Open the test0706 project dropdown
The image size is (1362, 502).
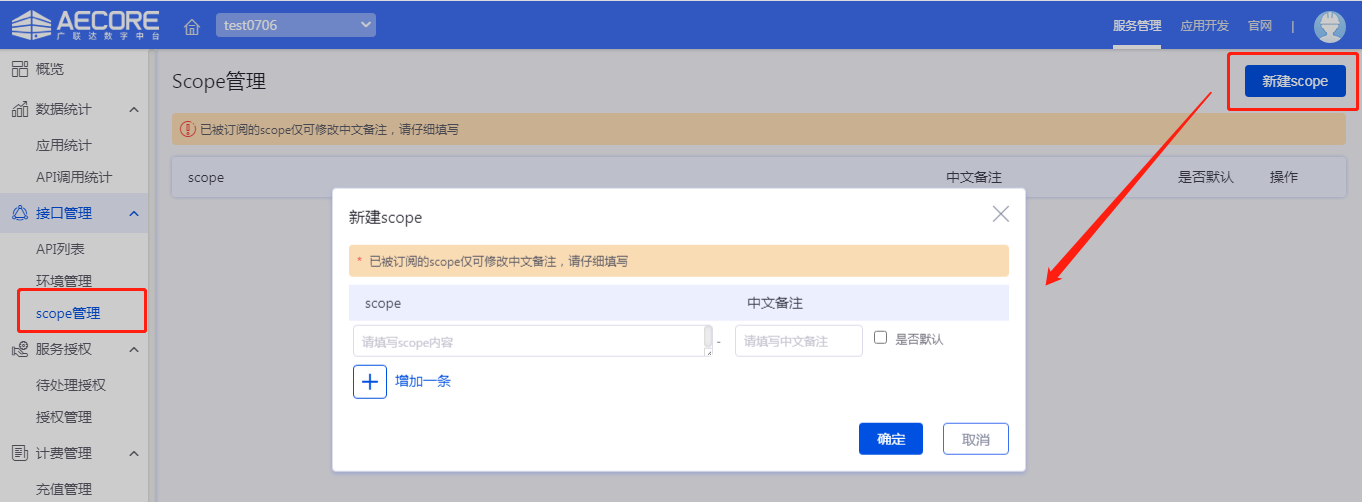coord(295,25)
